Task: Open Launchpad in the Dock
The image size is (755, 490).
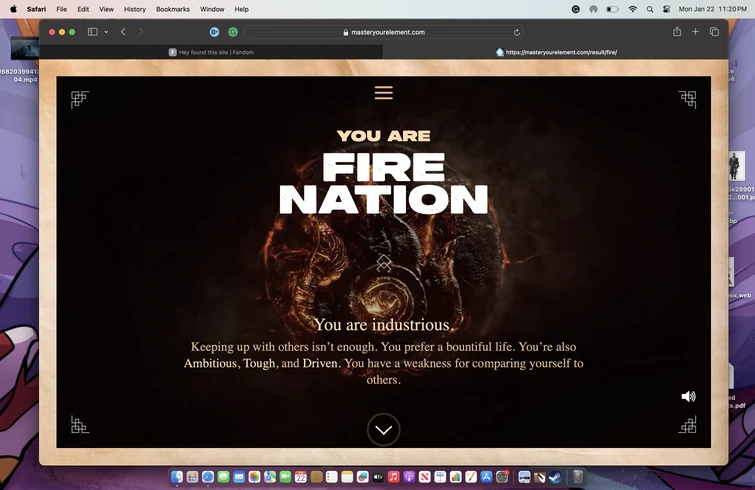Action: coord(193,477)
